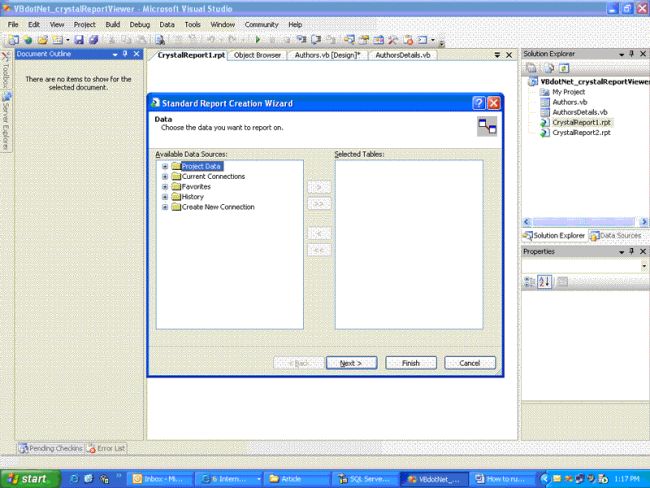650x488 pixels.
Task: Click the Show All Files icon in Solution Explorer
Action: point(548,68)
